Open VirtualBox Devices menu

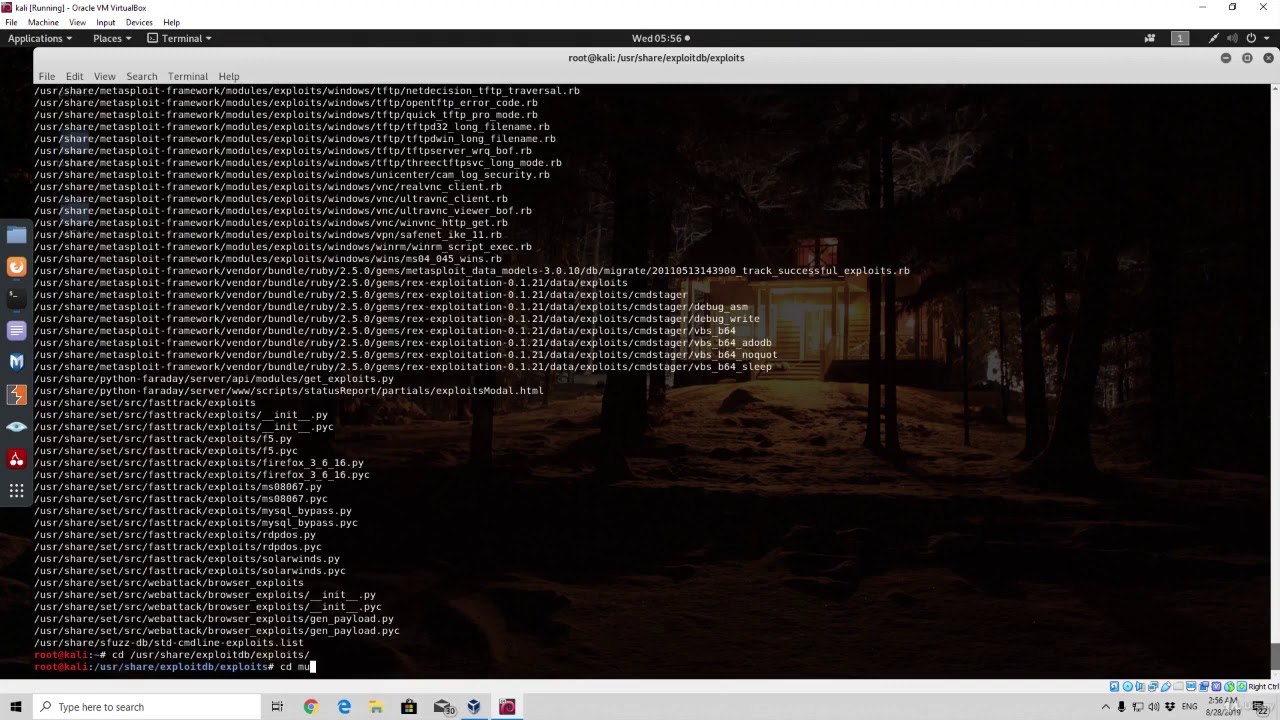(139, 22)
